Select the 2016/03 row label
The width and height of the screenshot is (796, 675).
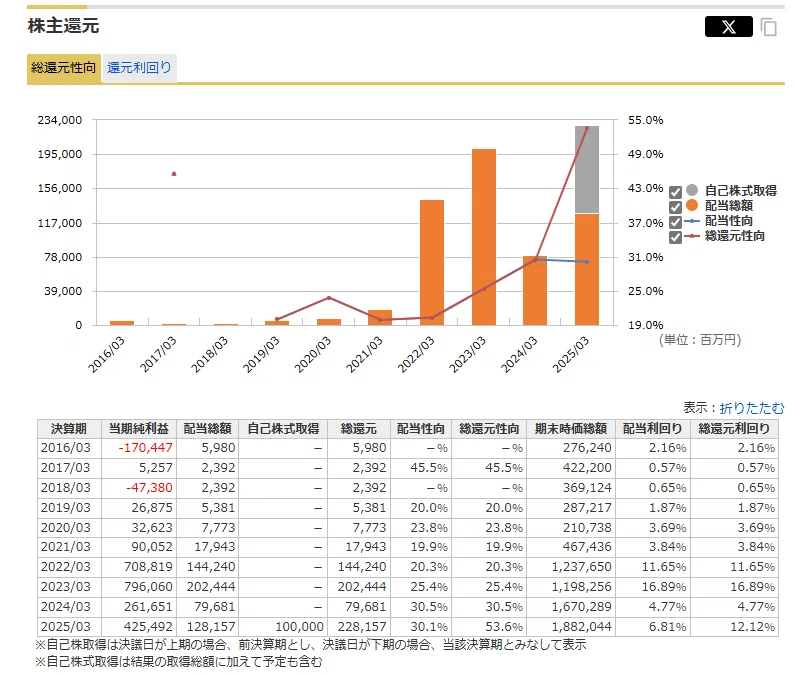point(66,448)
